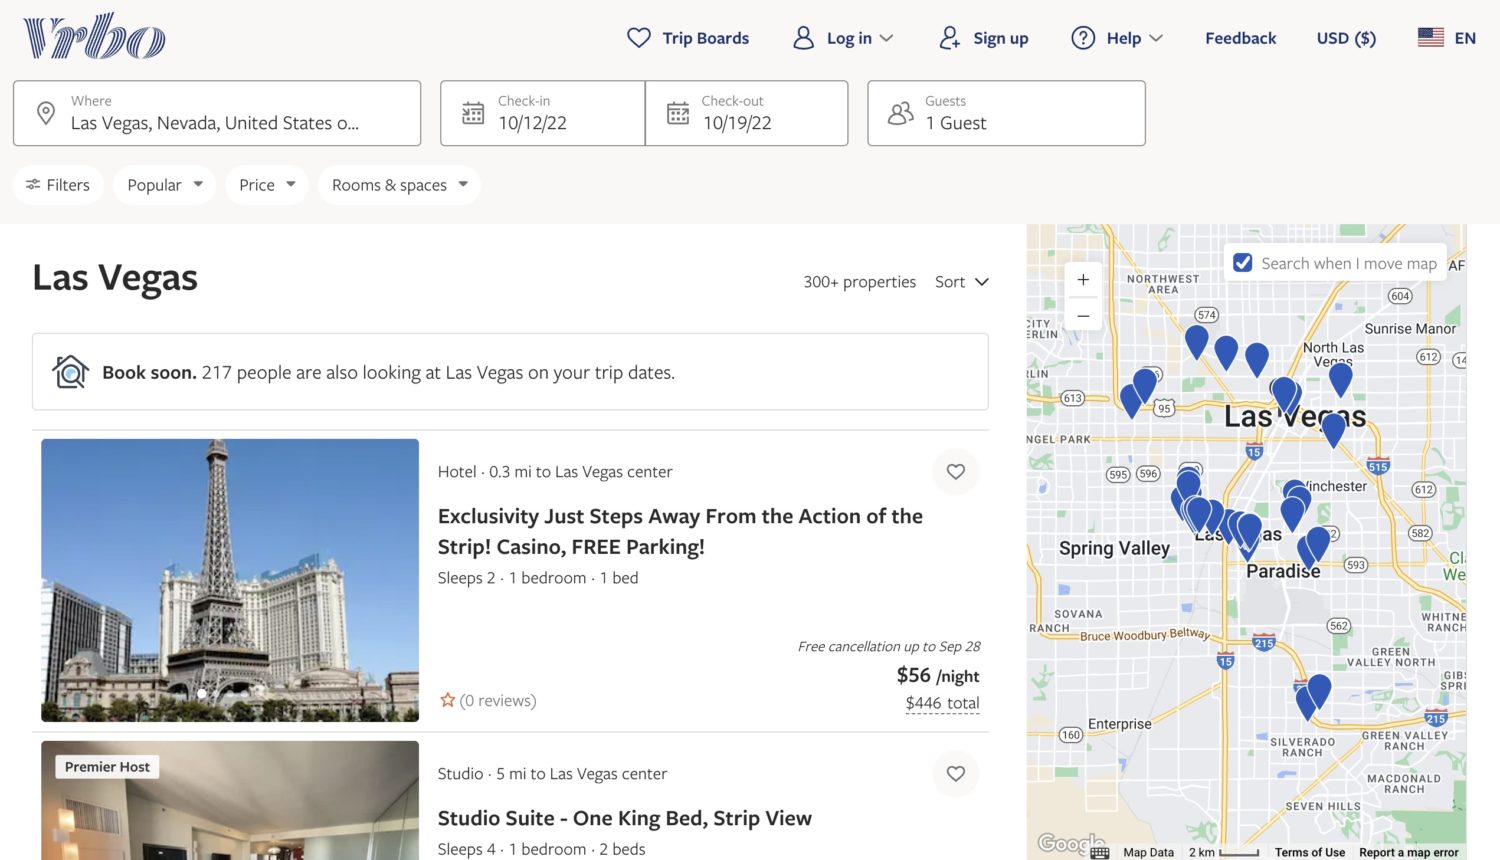Save the Paris-themed hotel with the heart icon

(x=955, y=471)
